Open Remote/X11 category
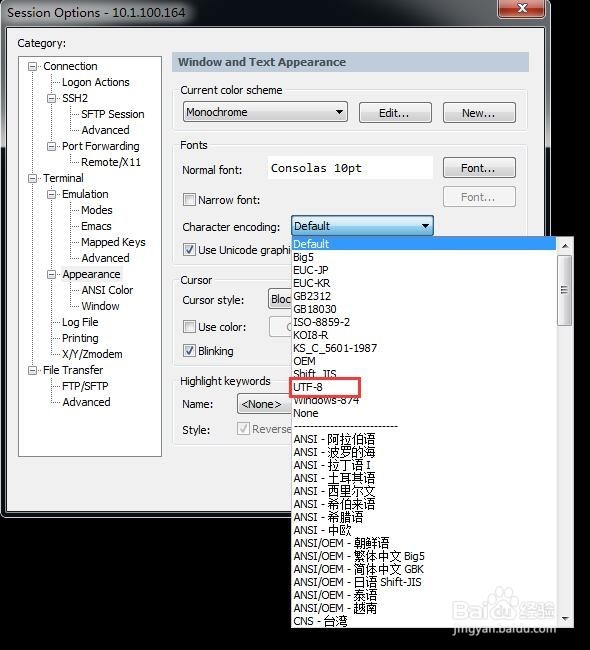The height and width of the screenshot is (650, 590). tap(111, 162)
